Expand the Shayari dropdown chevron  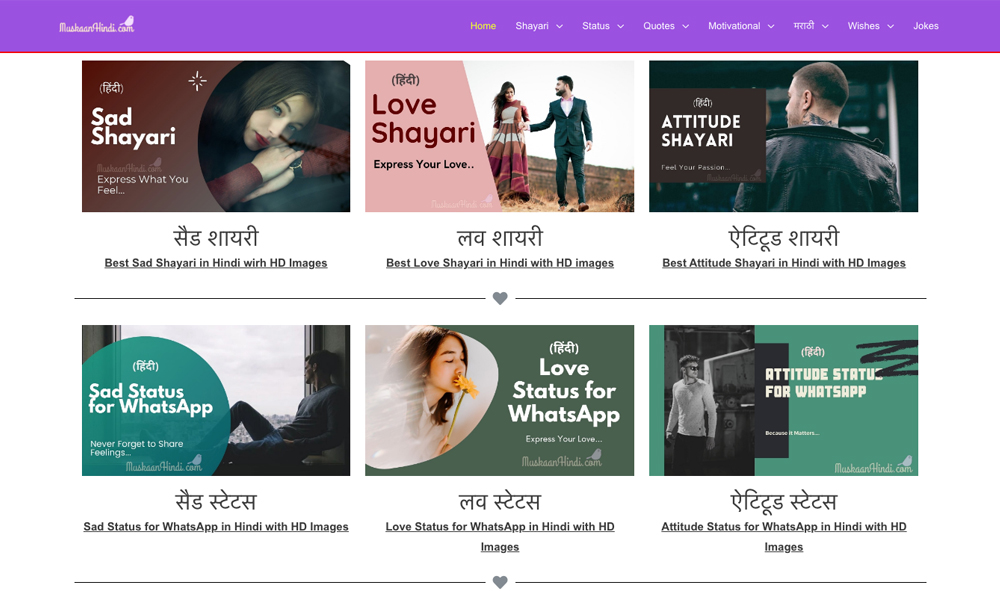(x=559, y=26)
